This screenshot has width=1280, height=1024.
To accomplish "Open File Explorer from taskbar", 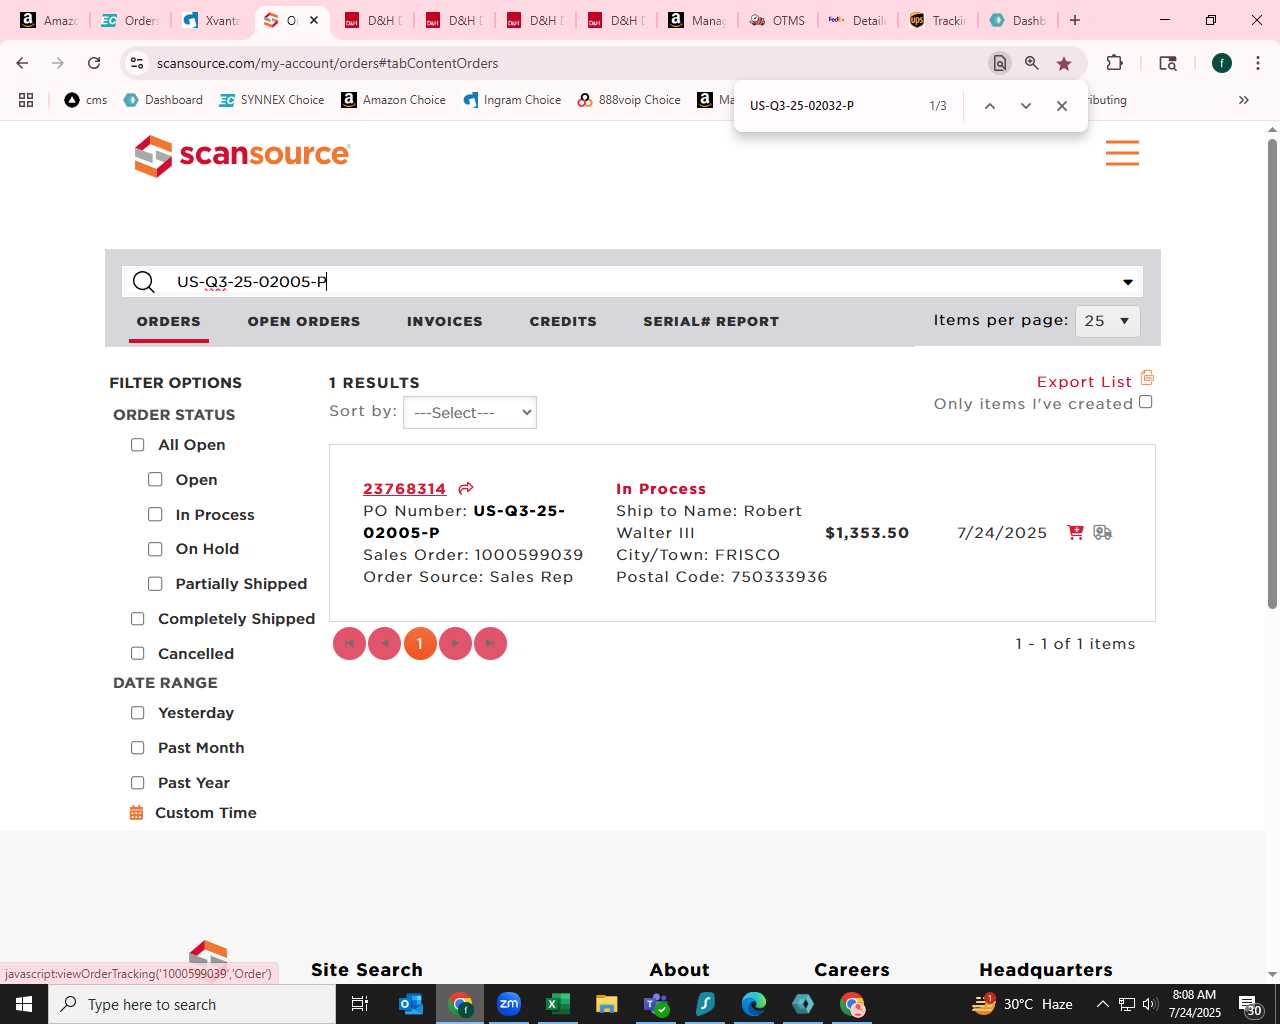I will 607,1004.
